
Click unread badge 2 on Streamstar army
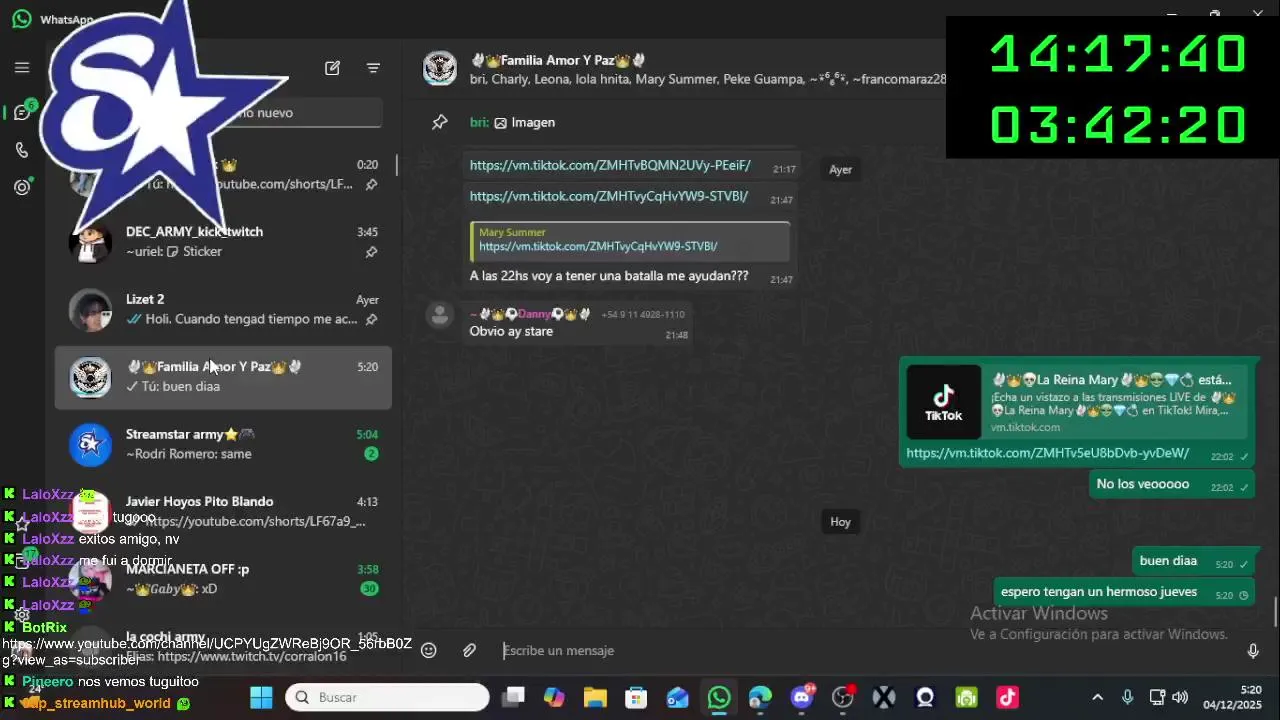pyautogui.click(x=371, y=454)
